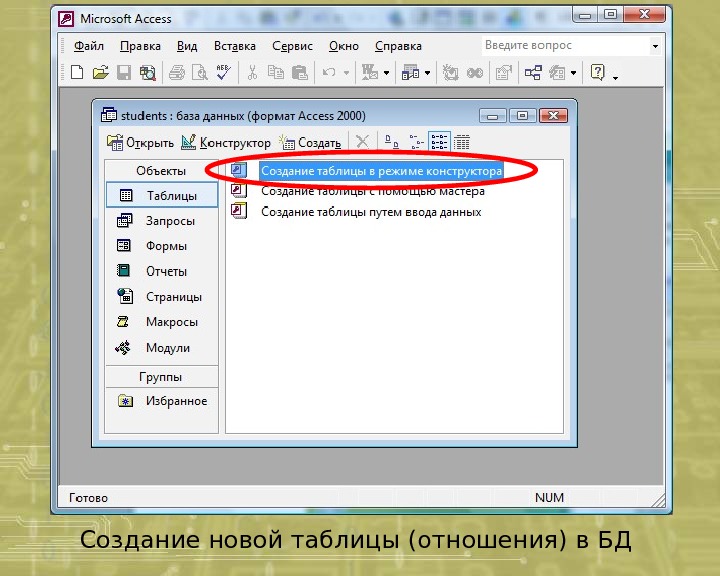The width and height of the screenshot is (720, 576).
Task: Click the Открыть button
Action: pos(140,142)
